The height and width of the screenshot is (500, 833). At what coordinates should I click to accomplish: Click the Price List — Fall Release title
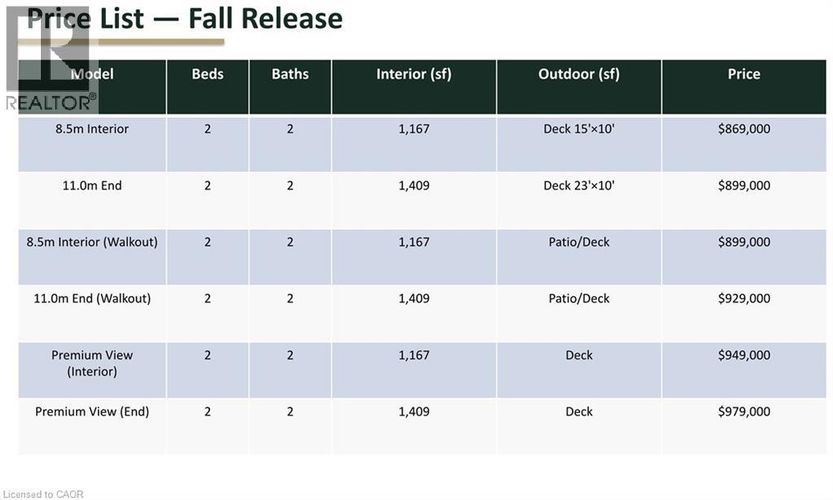[x=185, y=18]
